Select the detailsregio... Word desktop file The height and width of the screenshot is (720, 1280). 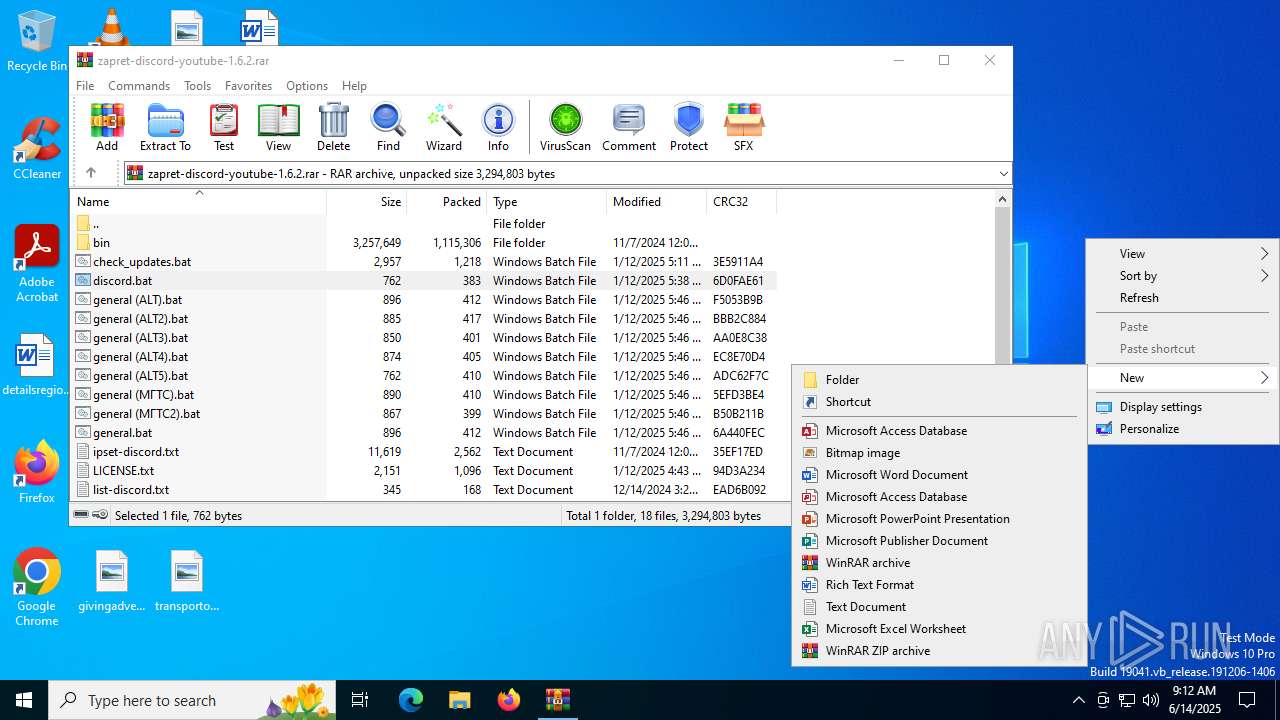click(x=37, y=365)
